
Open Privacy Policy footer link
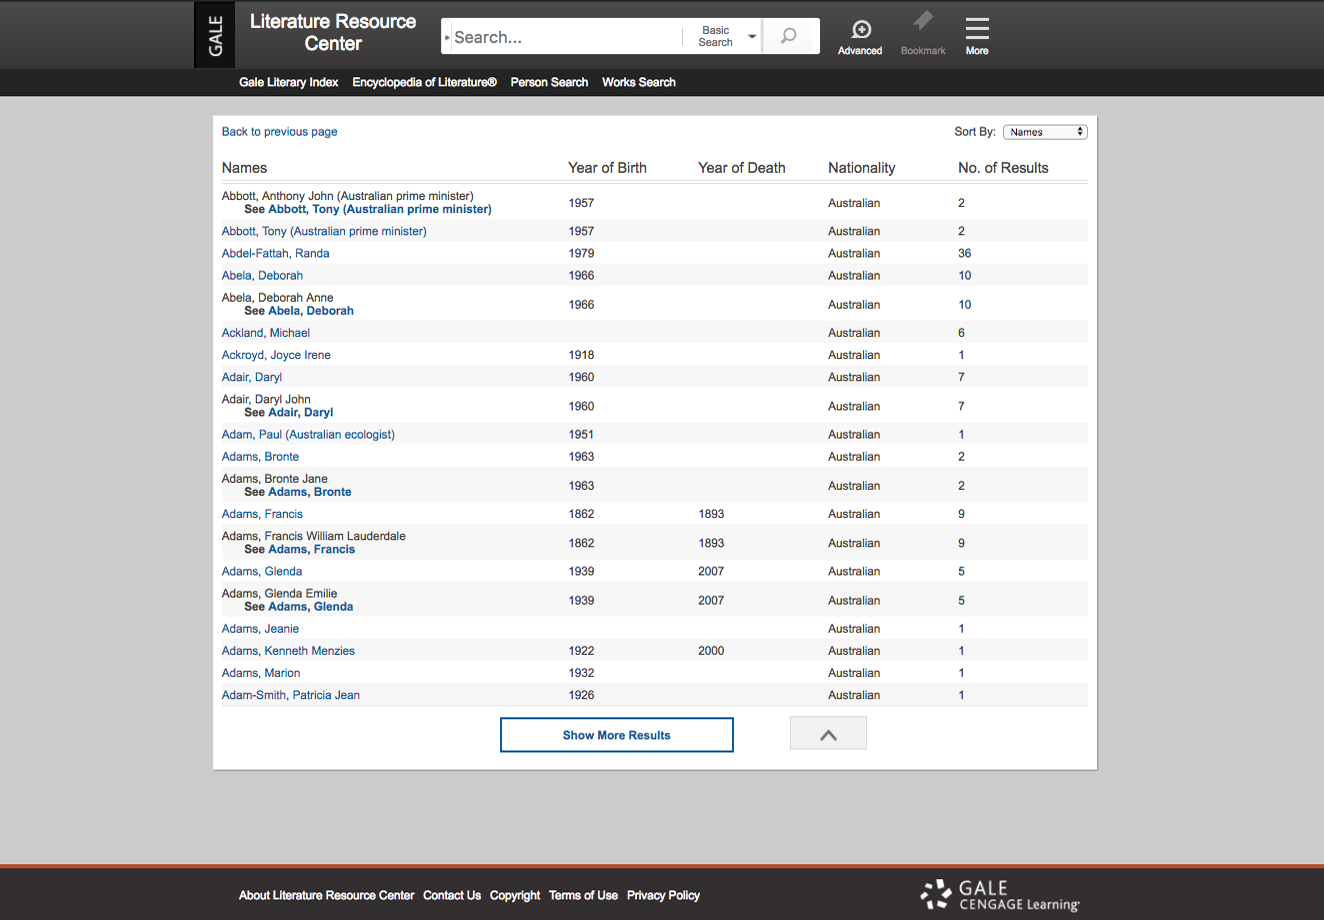[663, 895]
